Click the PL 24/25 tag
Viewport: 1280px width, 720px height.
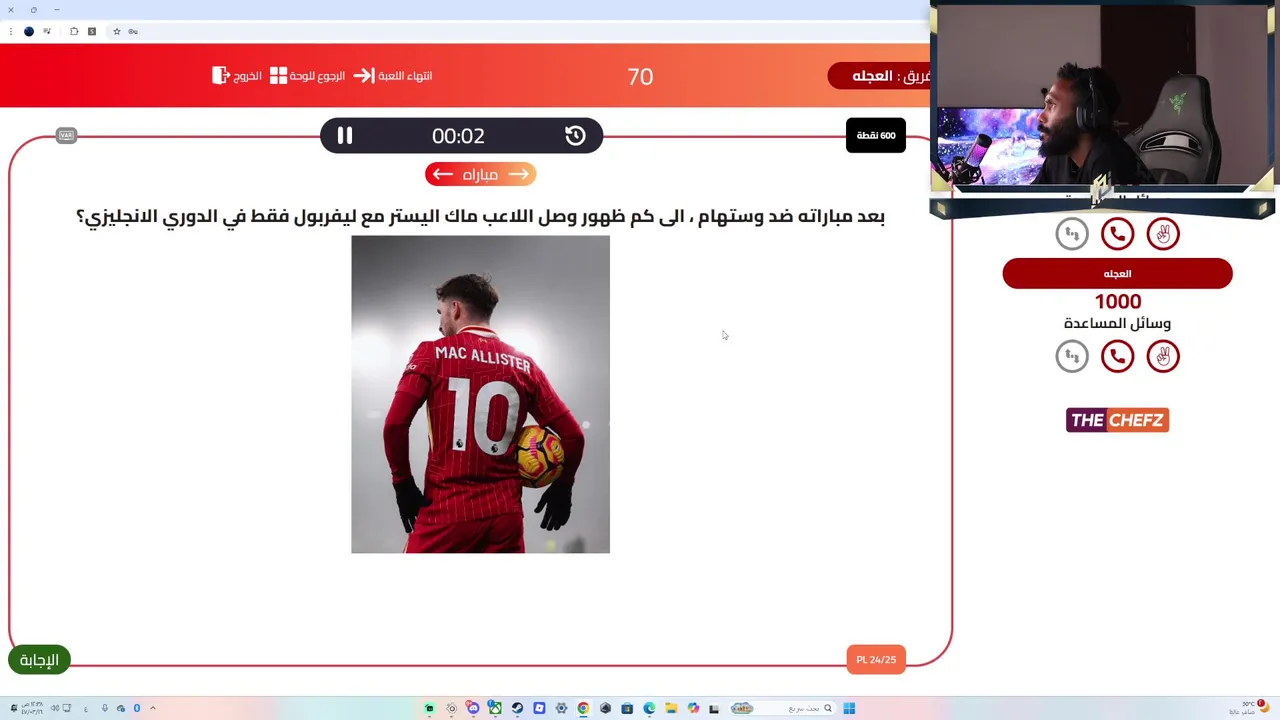(876, 659)
